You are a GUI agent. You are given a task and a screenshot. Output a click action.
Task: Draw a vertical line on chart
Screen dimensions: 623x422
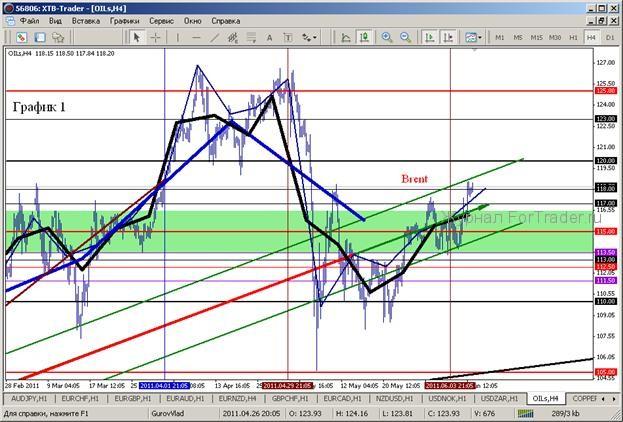pyautogui.click(x=179, y=38)
